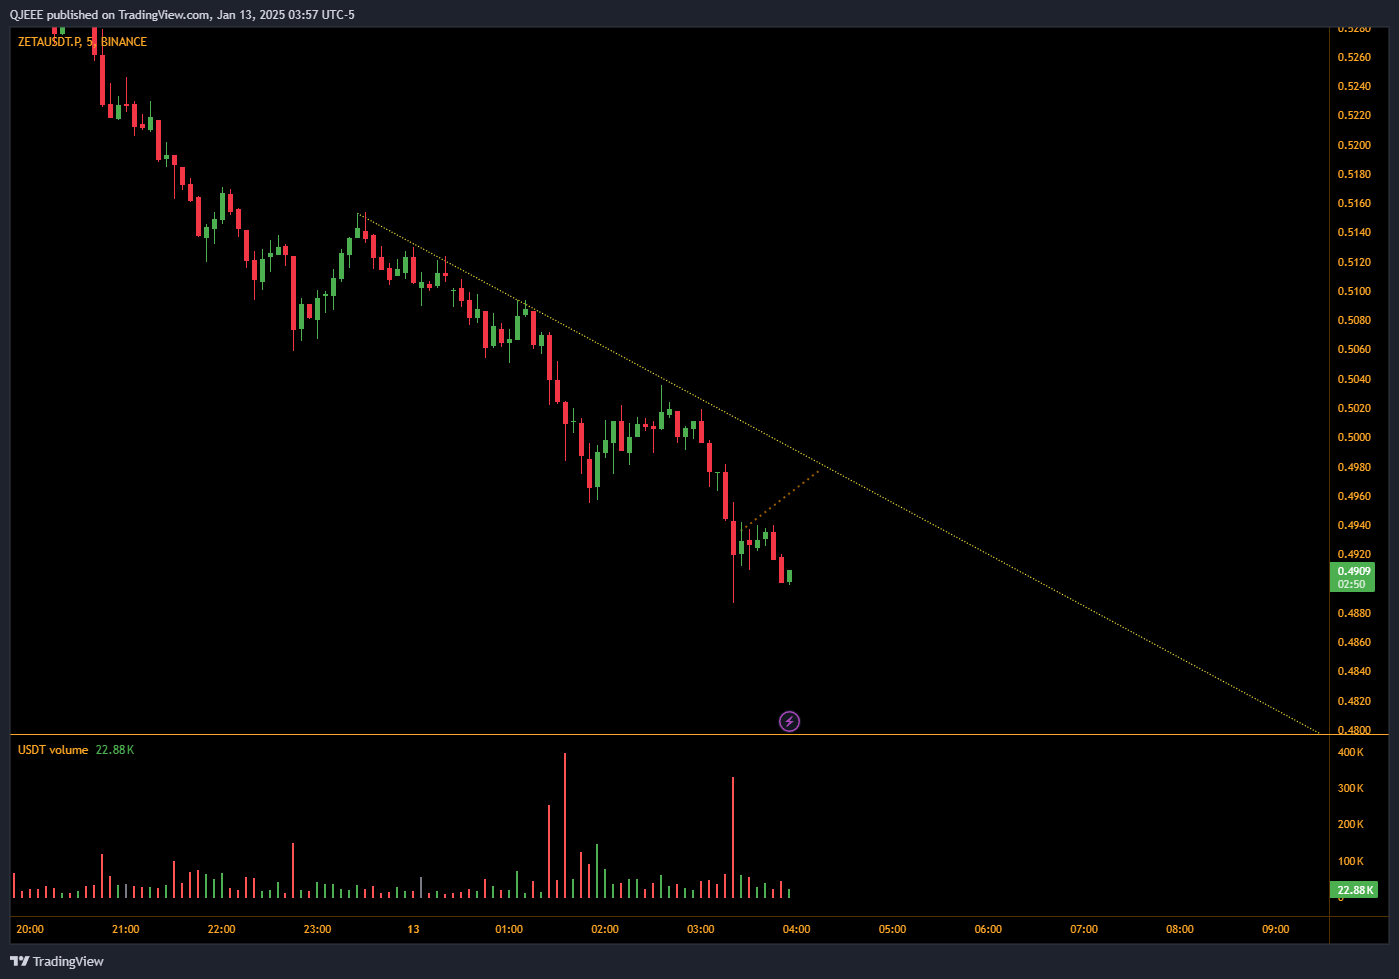Click the 0.5160 price axis label
The width and height of the screenshot is (1399, 979).
(x=1354, y=203)
